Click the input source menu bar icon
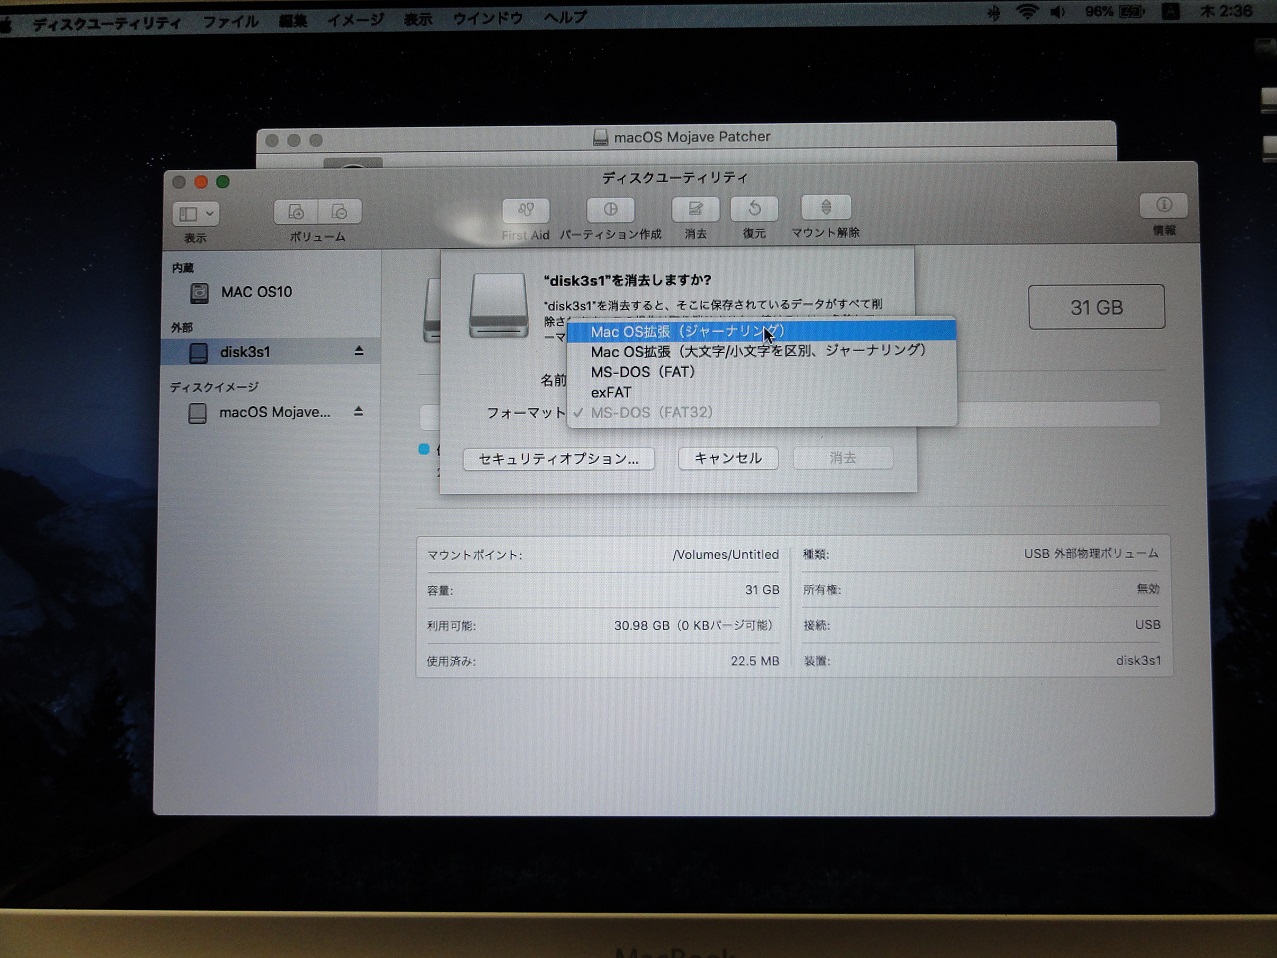1277x958 pixels. (1171, 12)
